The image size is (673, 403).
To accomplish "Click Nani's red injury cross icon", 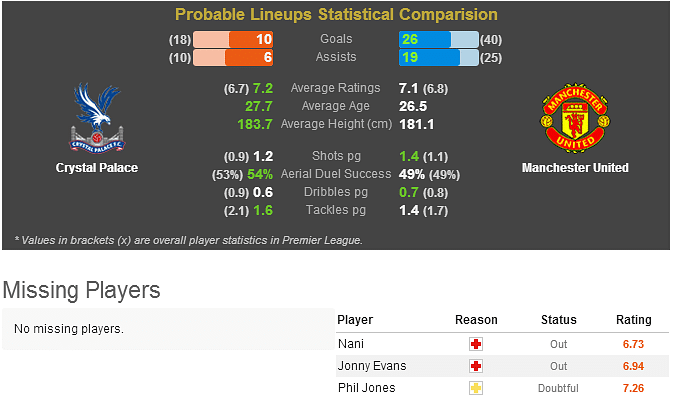I will (x=476, y=344).
